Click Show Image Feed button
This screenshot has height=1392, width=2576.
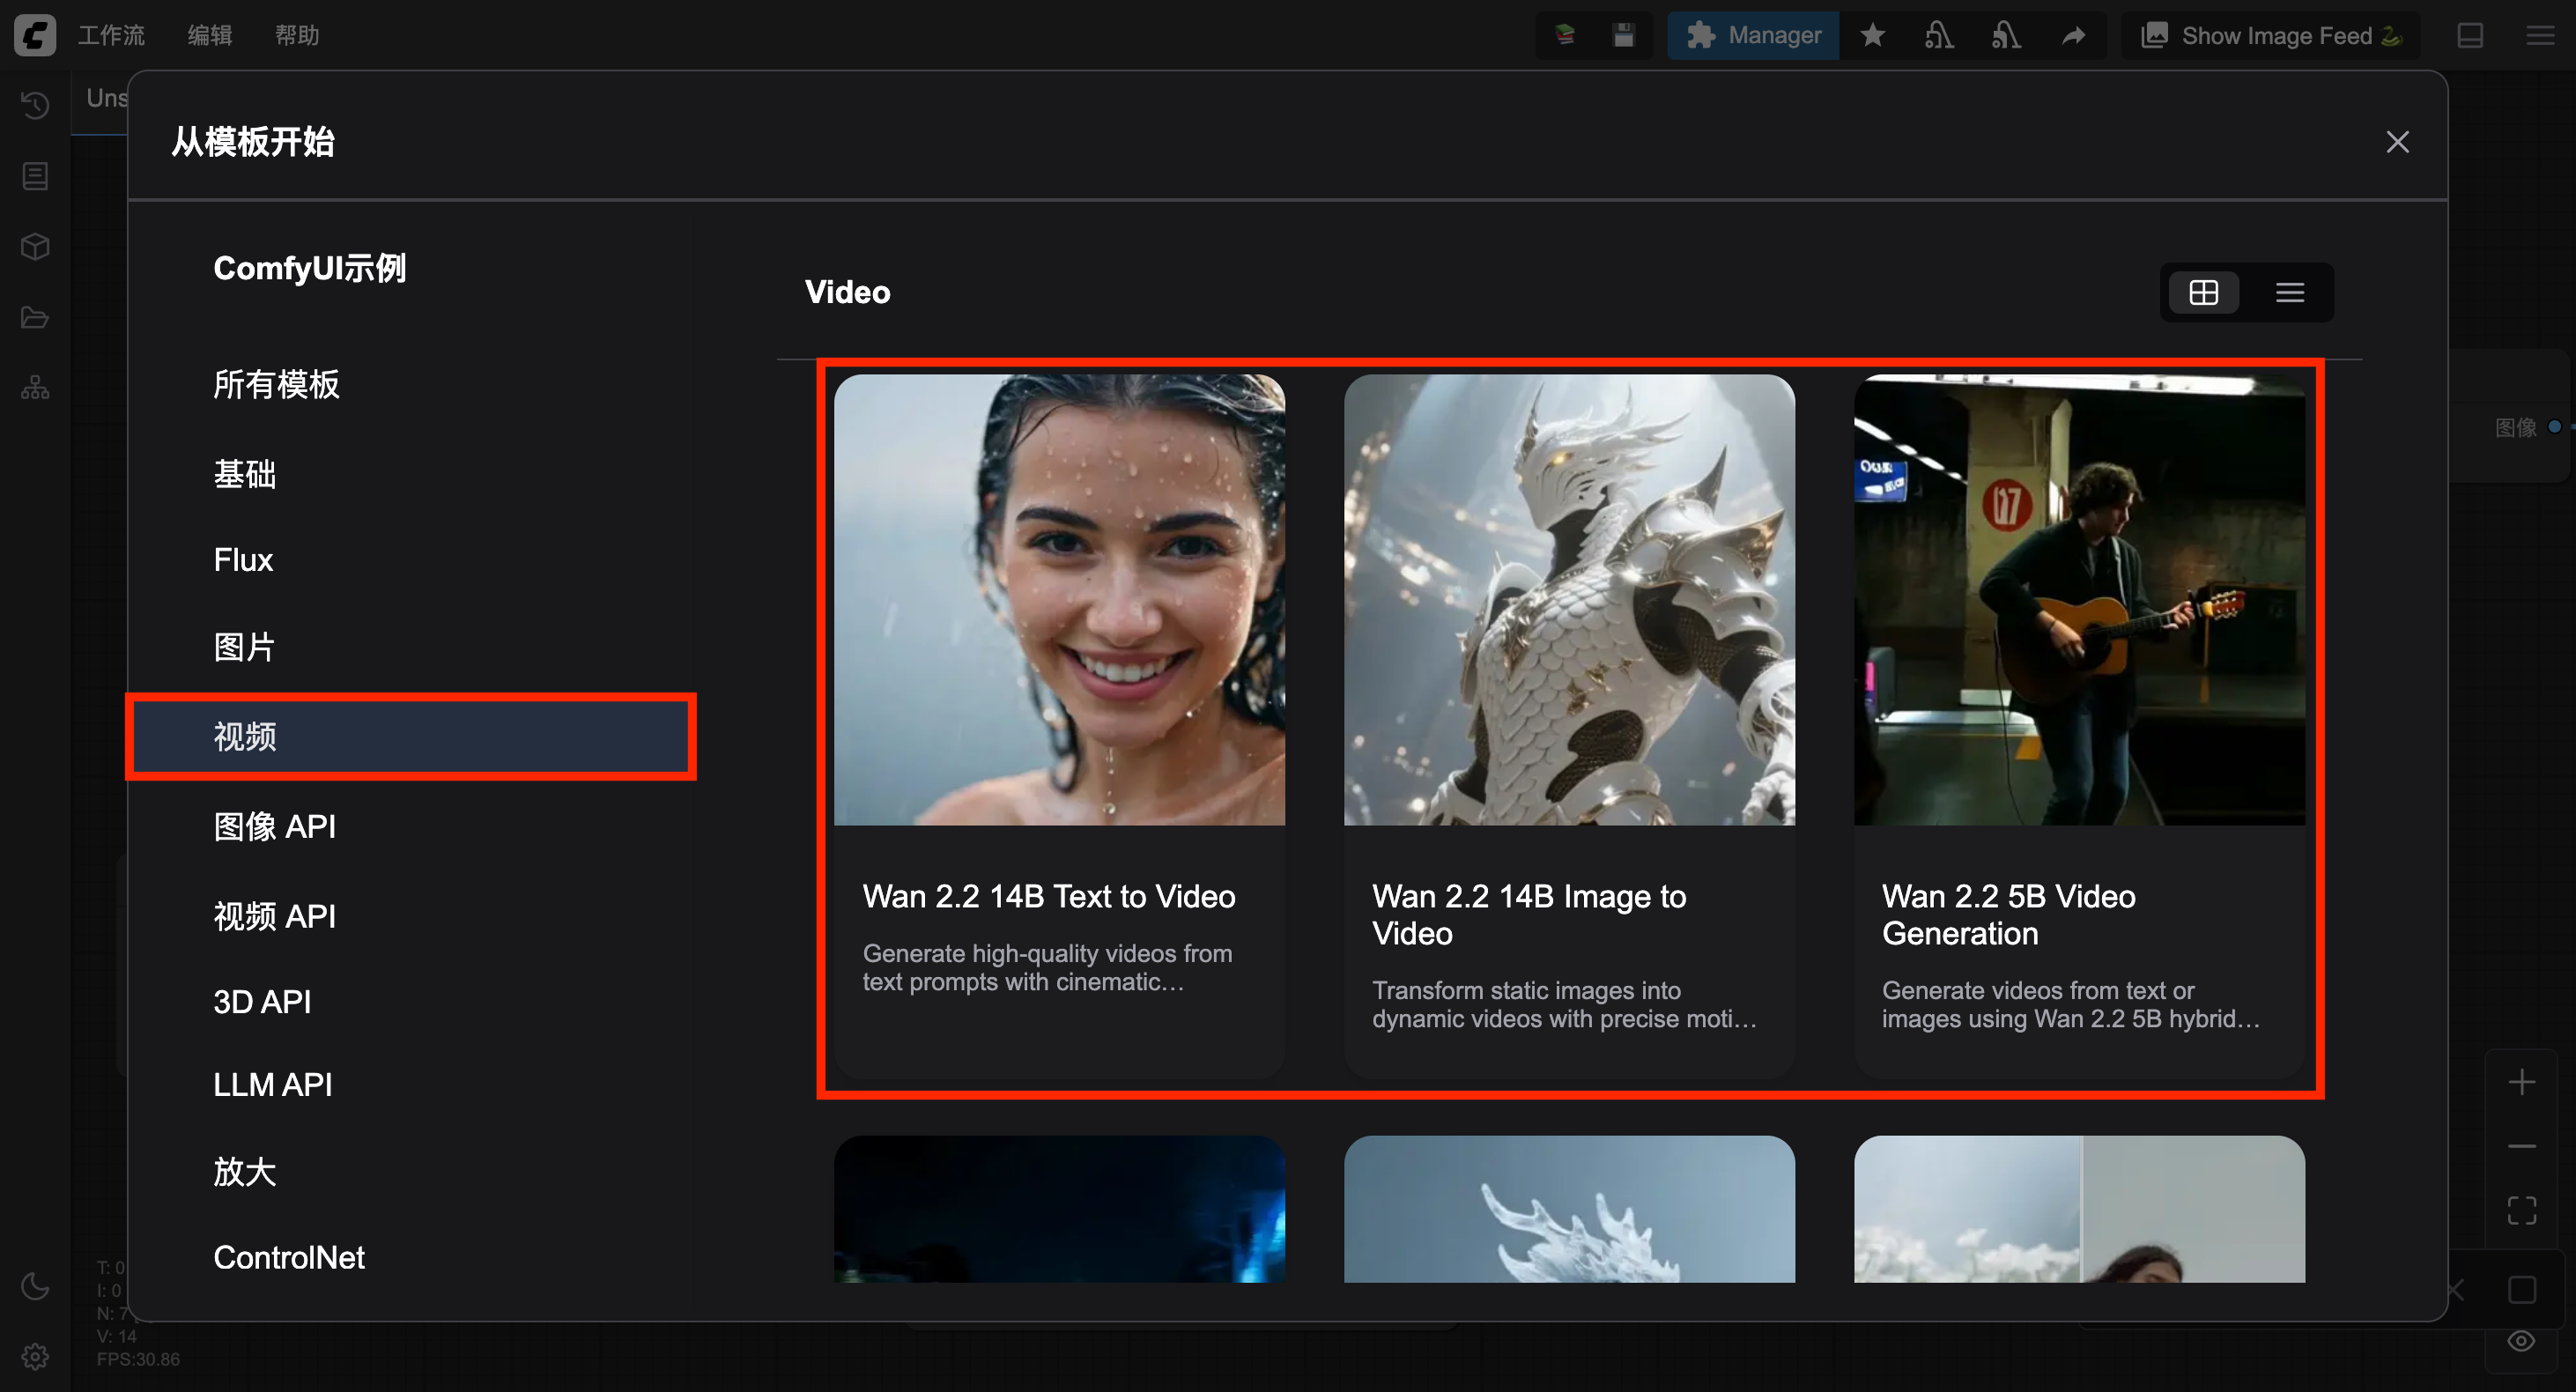tap(2270, 35)
